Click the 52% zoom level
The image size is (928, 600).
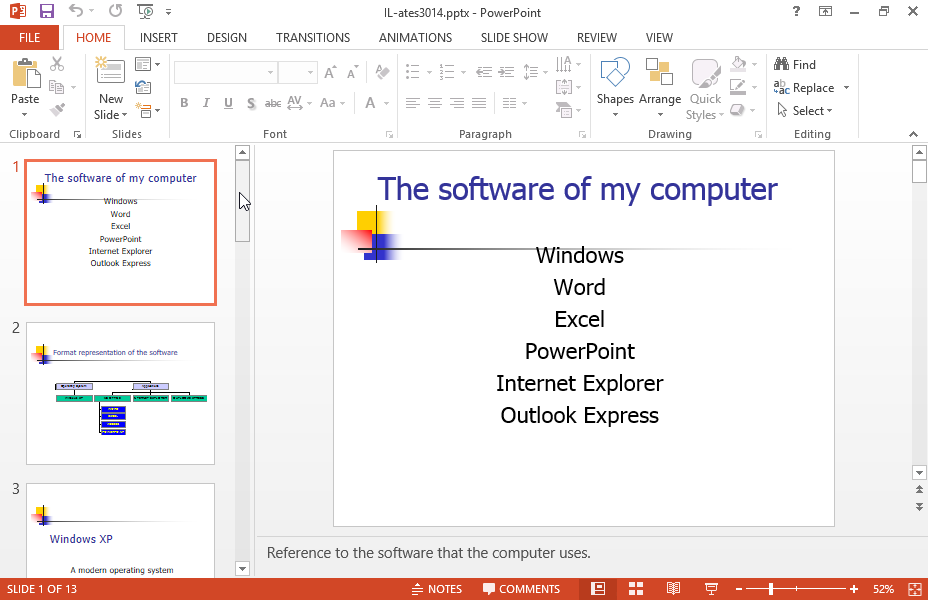click(883, 589)
